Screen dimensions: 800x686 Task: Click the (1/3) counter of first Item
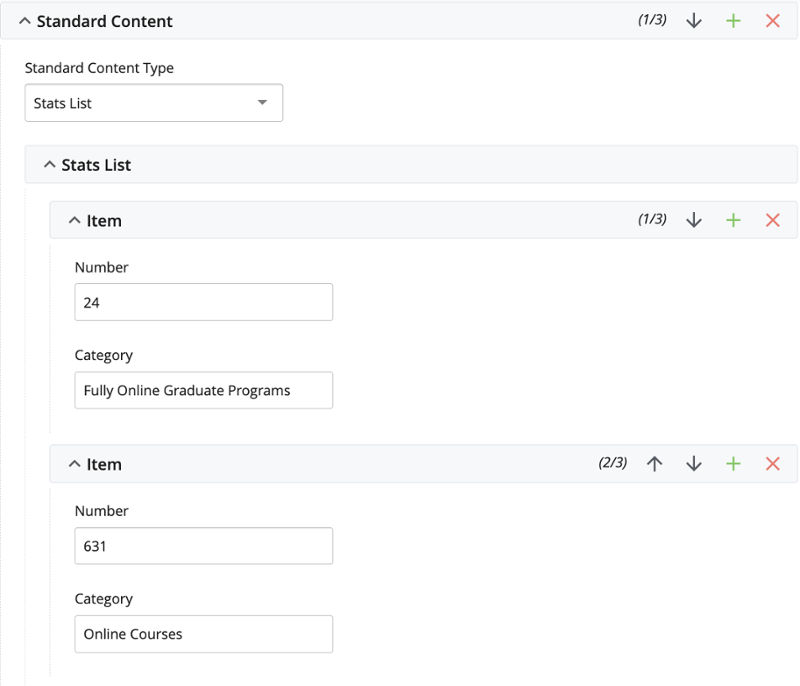tap(652, 219)
